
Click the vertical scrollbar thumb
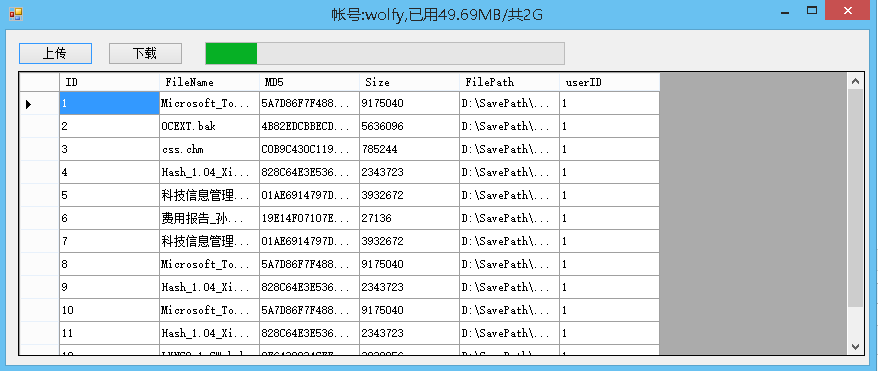(855, 197)
